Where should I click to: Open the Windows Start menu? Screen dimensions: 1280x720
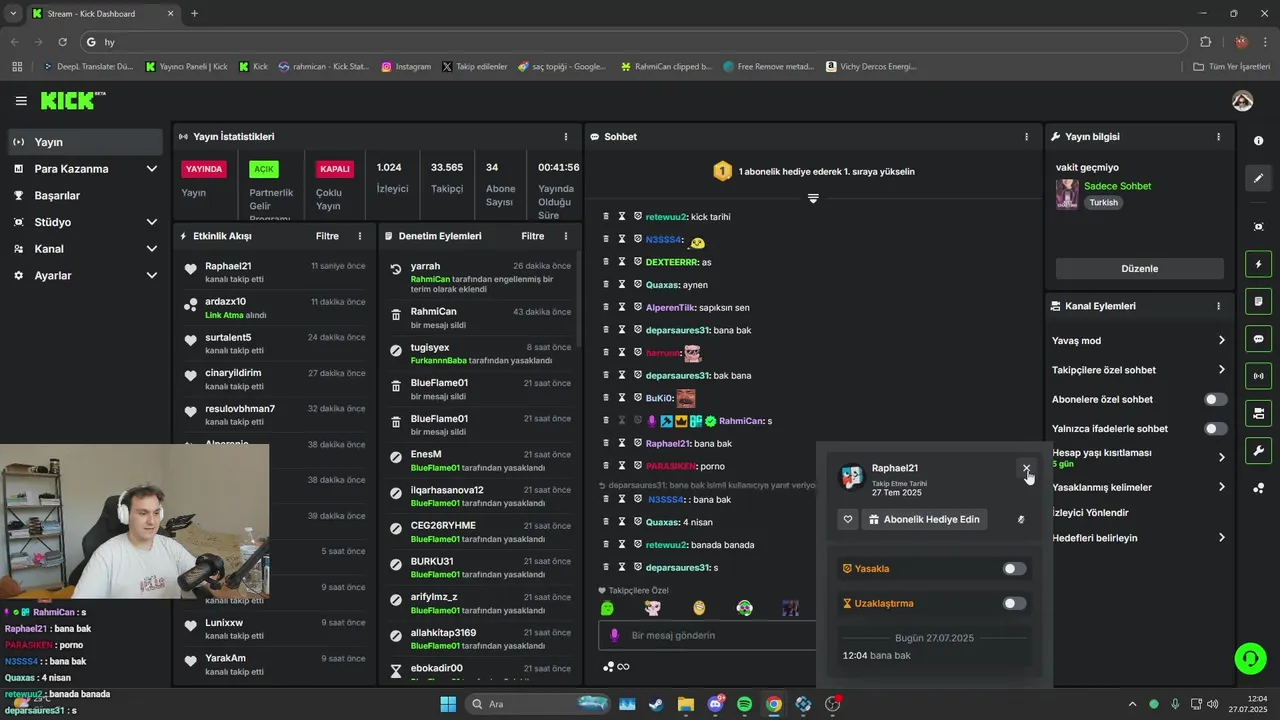click(448, 704)
